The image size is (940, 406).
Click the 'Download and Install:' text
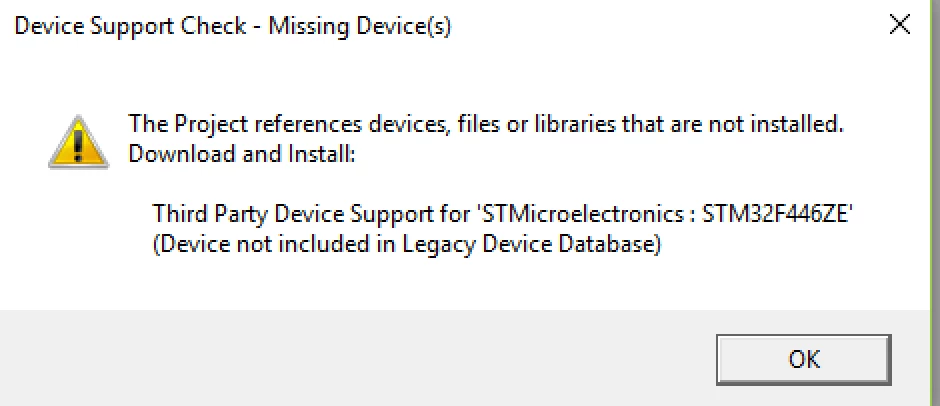[x=242, y=154]
